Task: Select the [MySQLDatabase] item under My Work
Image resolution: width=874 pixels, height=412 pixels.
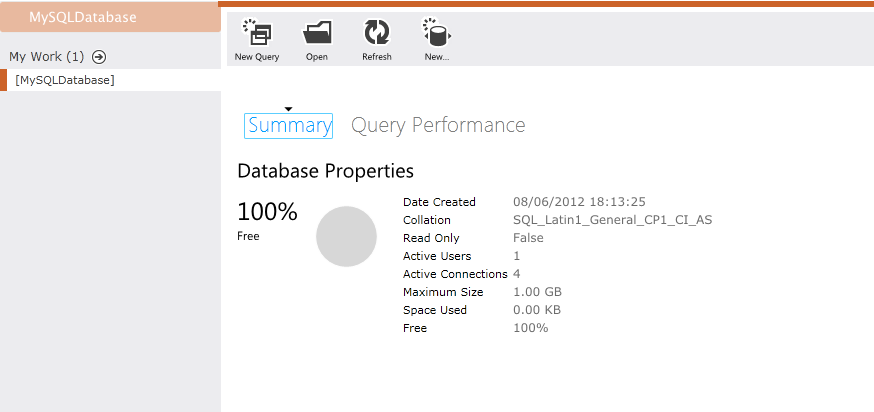Action: click(x=65, y=80)
